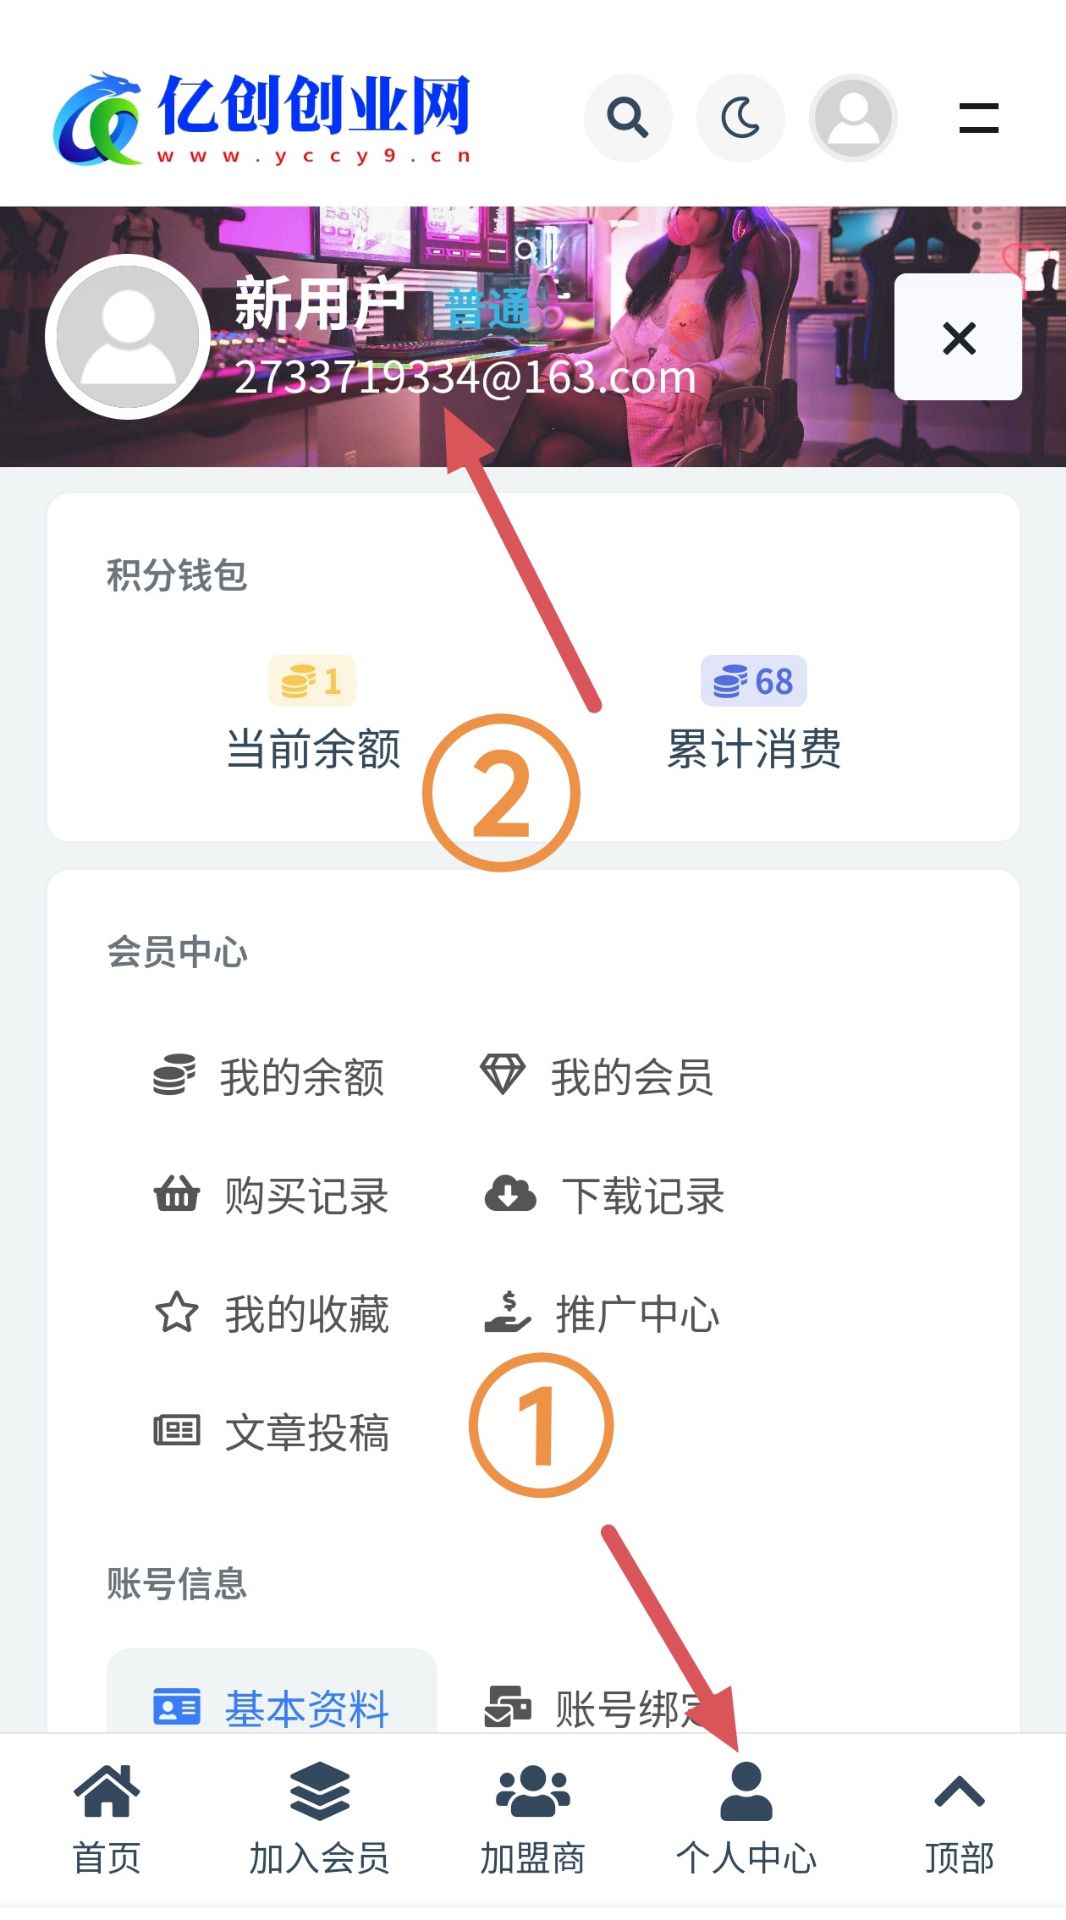The width and height of the screenshot is (1066, 1920).
Task: Tap the header user avatar icon
Action: tap(853, 118)
